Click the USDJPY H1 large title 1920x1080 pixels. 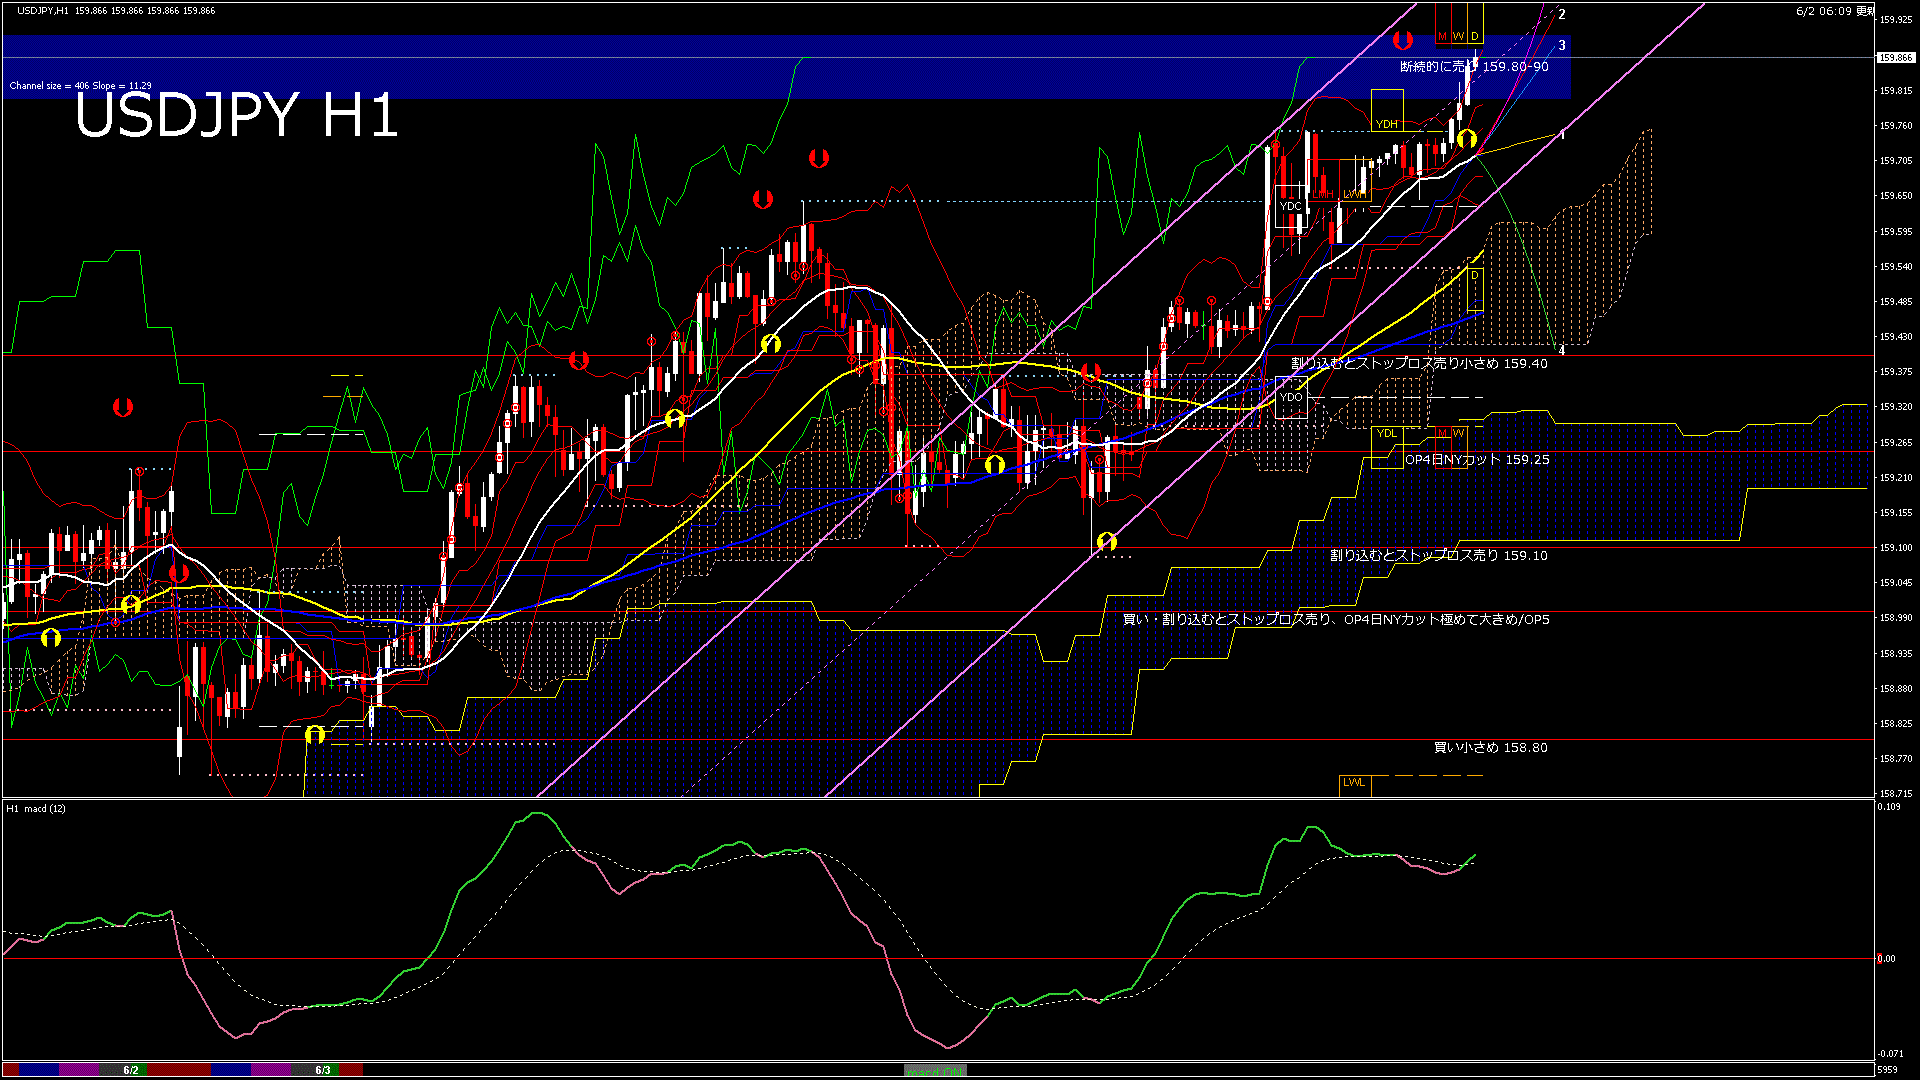click(236, 115)
